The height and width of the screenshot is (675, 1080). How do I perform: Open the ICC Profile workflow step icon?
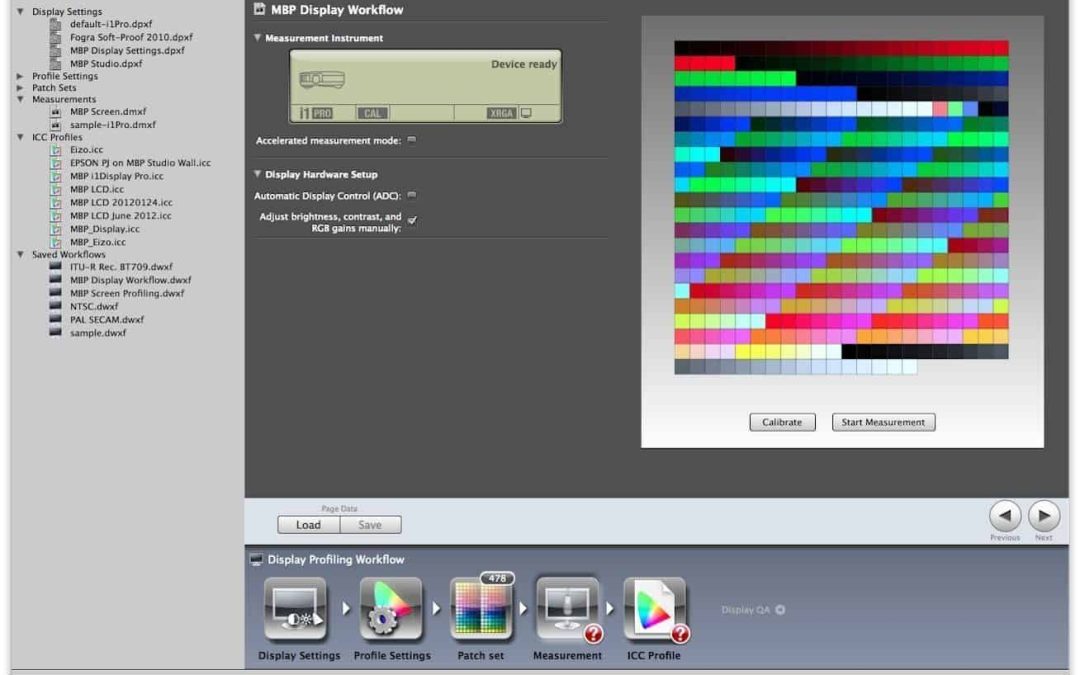654,609
